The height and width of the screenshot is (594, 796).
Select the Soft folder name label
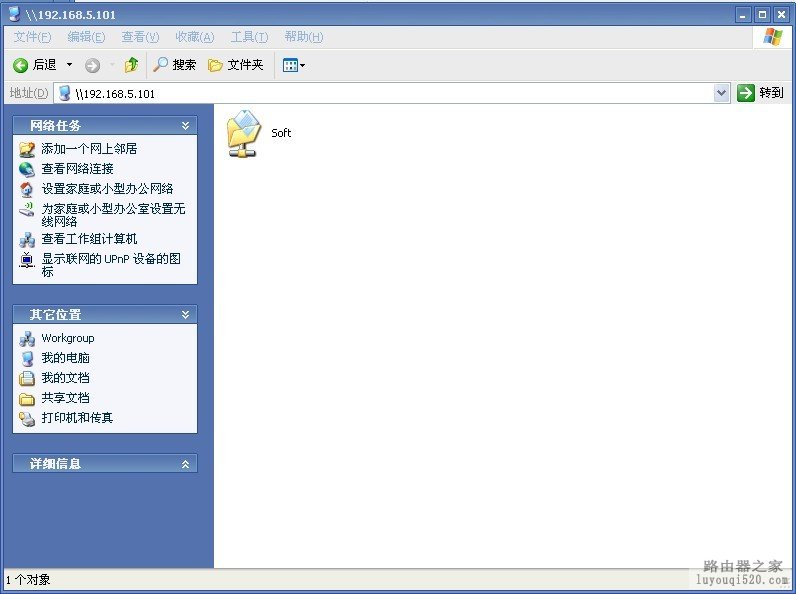281,133
